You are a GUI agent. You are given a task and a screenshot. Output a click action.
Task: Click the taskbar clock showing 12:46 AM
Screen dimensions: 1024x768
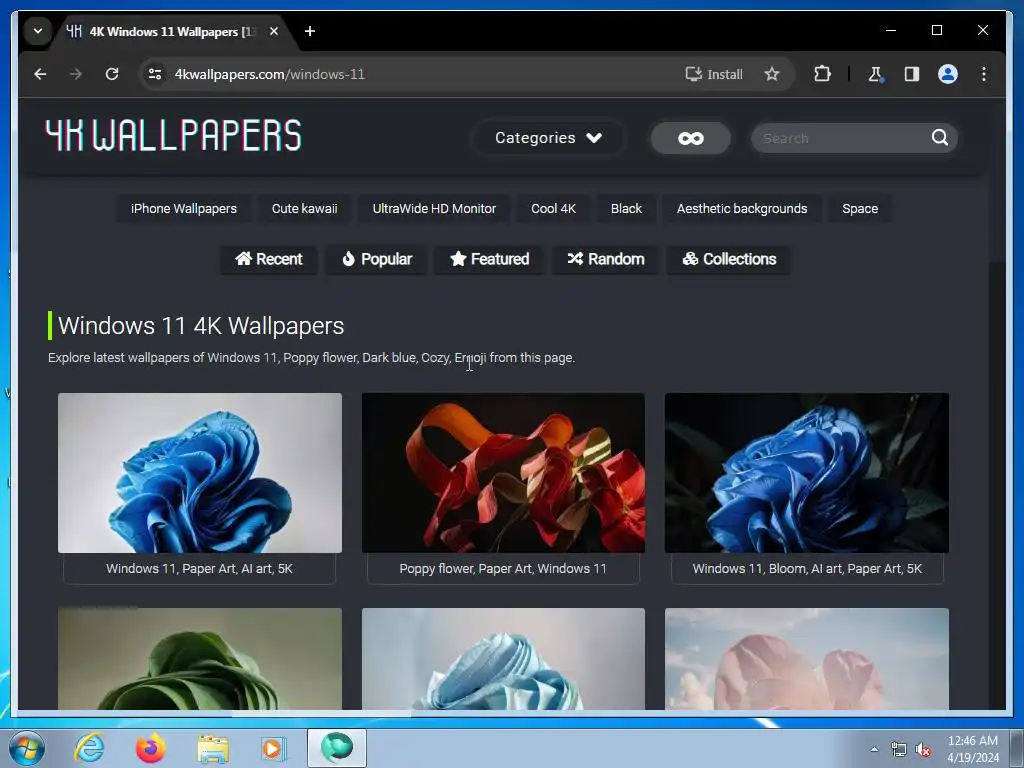973,748
